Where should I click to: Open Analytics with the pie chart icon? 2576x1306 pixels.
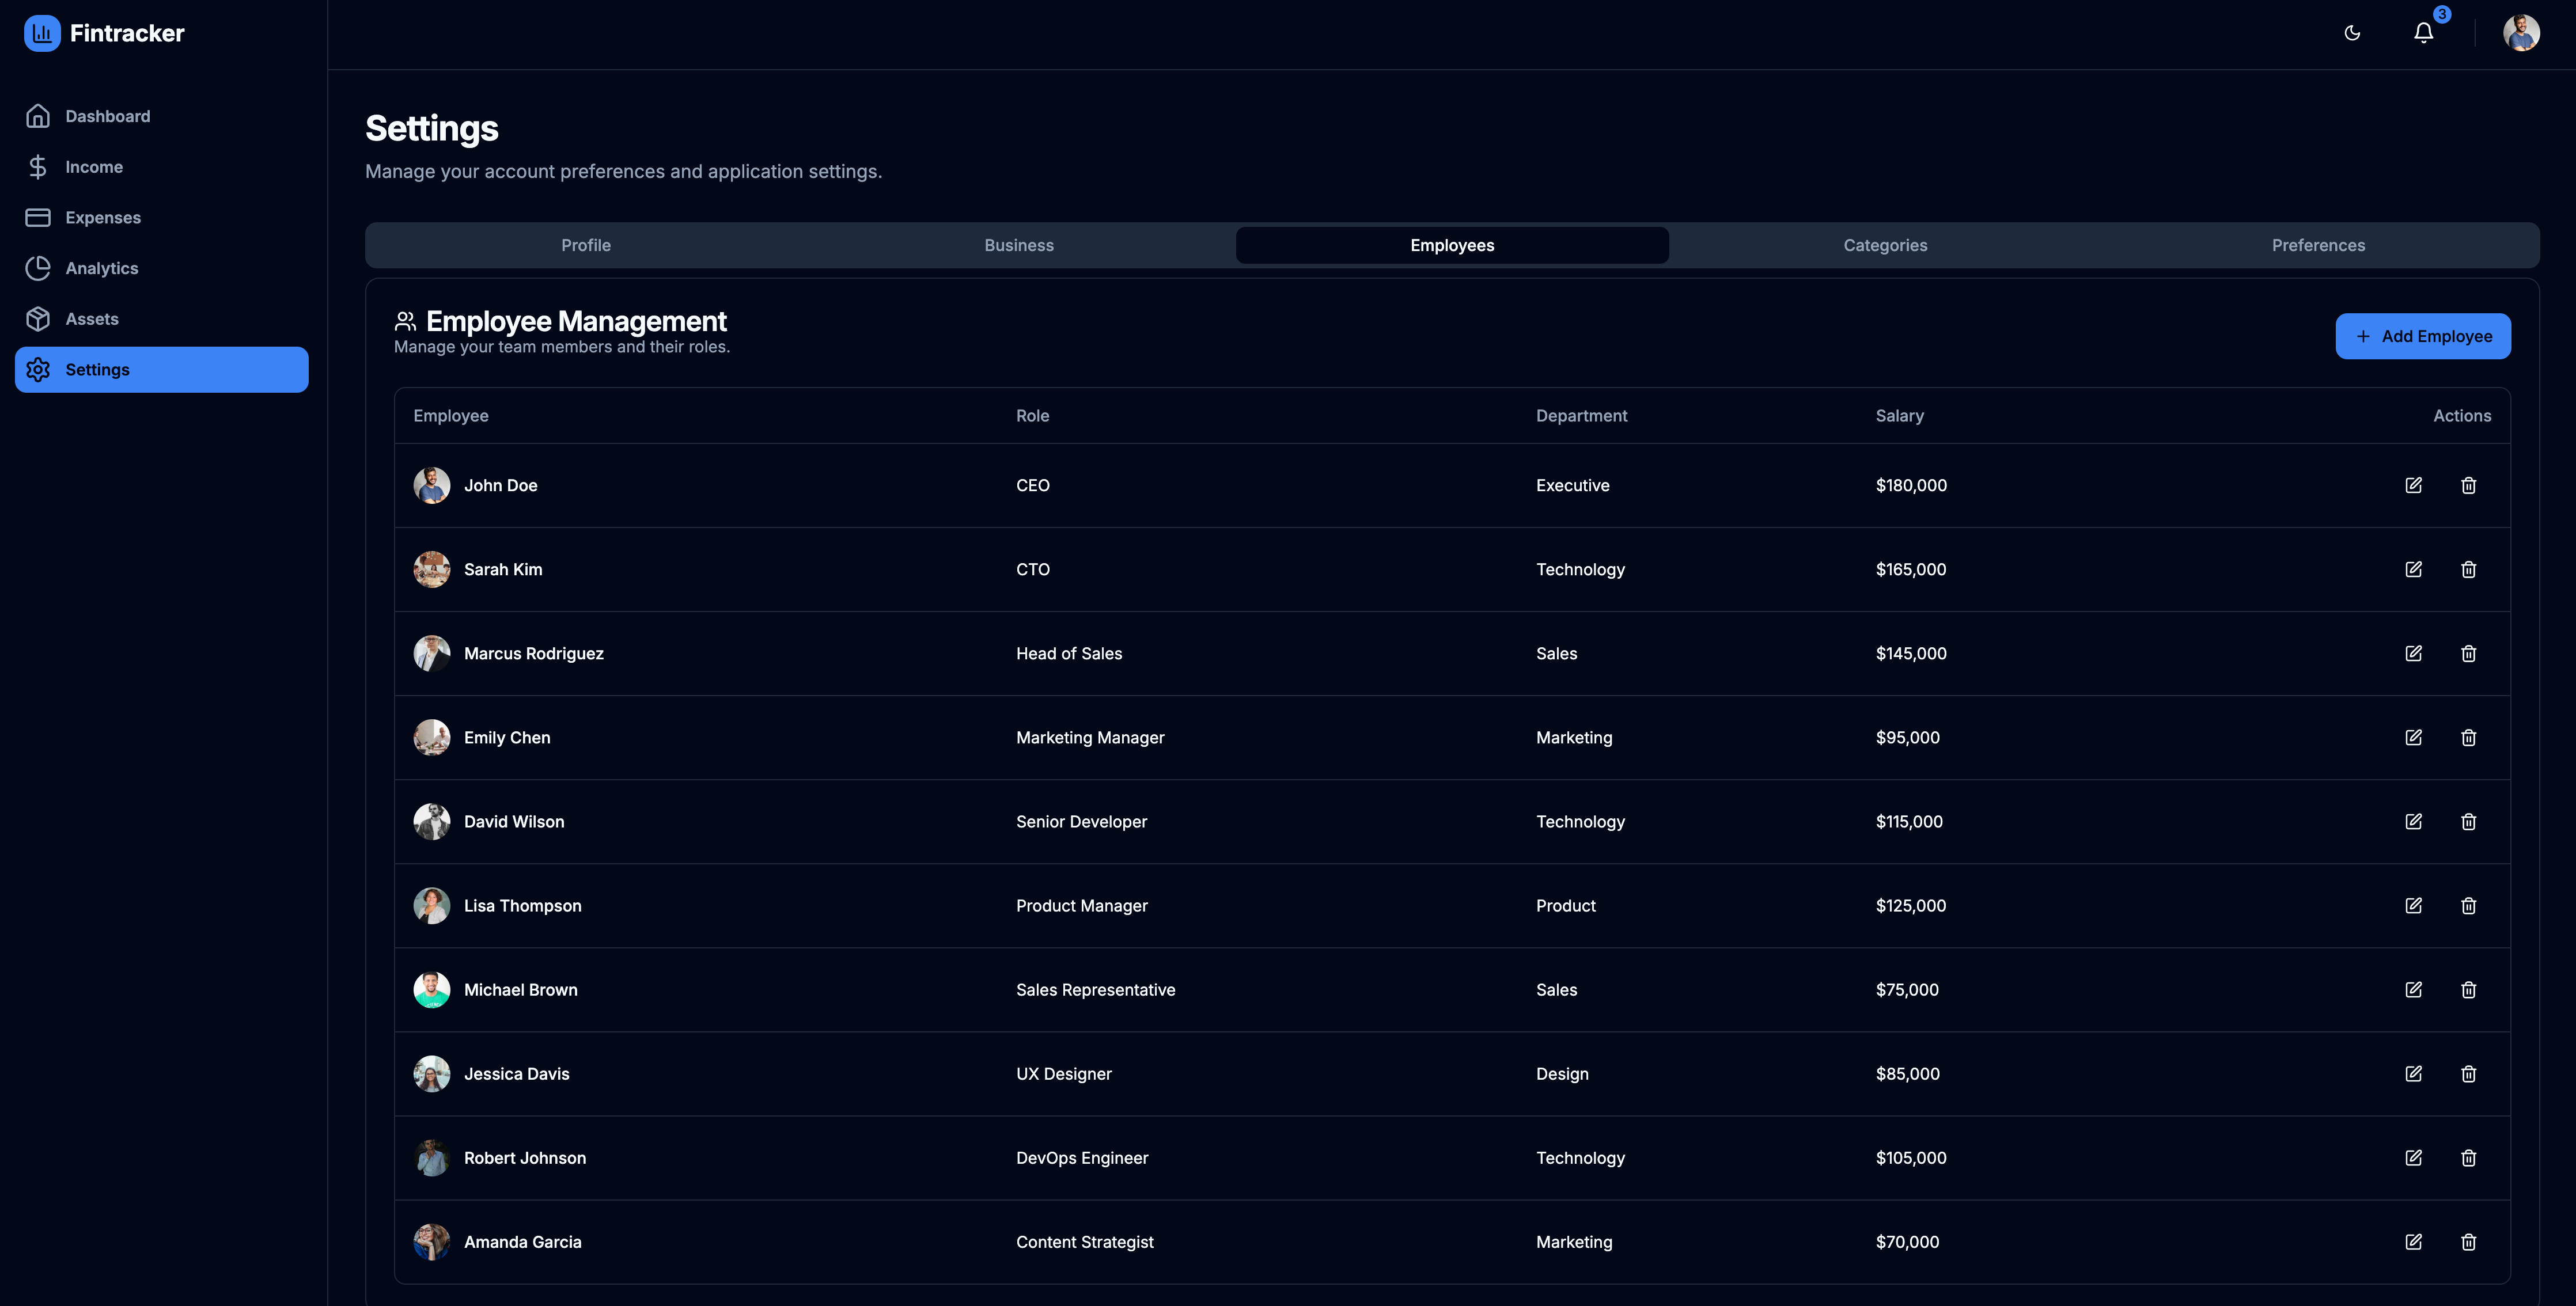[x=38, y=268]
